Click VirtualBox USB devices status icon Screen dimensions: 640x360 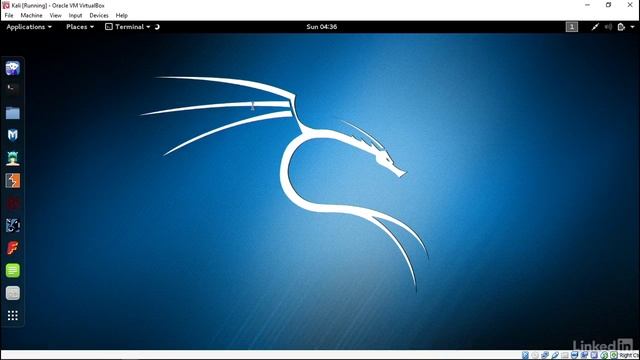pyautogui.click(x=555, y=356)
